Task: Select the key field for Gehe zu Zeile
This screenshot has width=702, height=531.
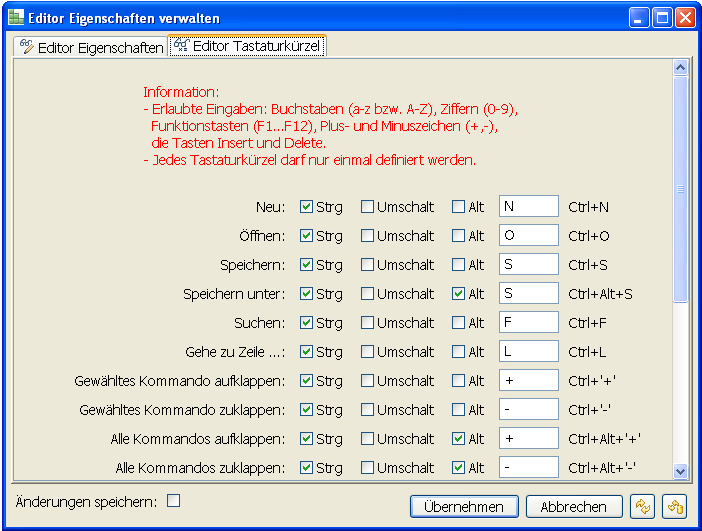Action: tap(528, 352)
